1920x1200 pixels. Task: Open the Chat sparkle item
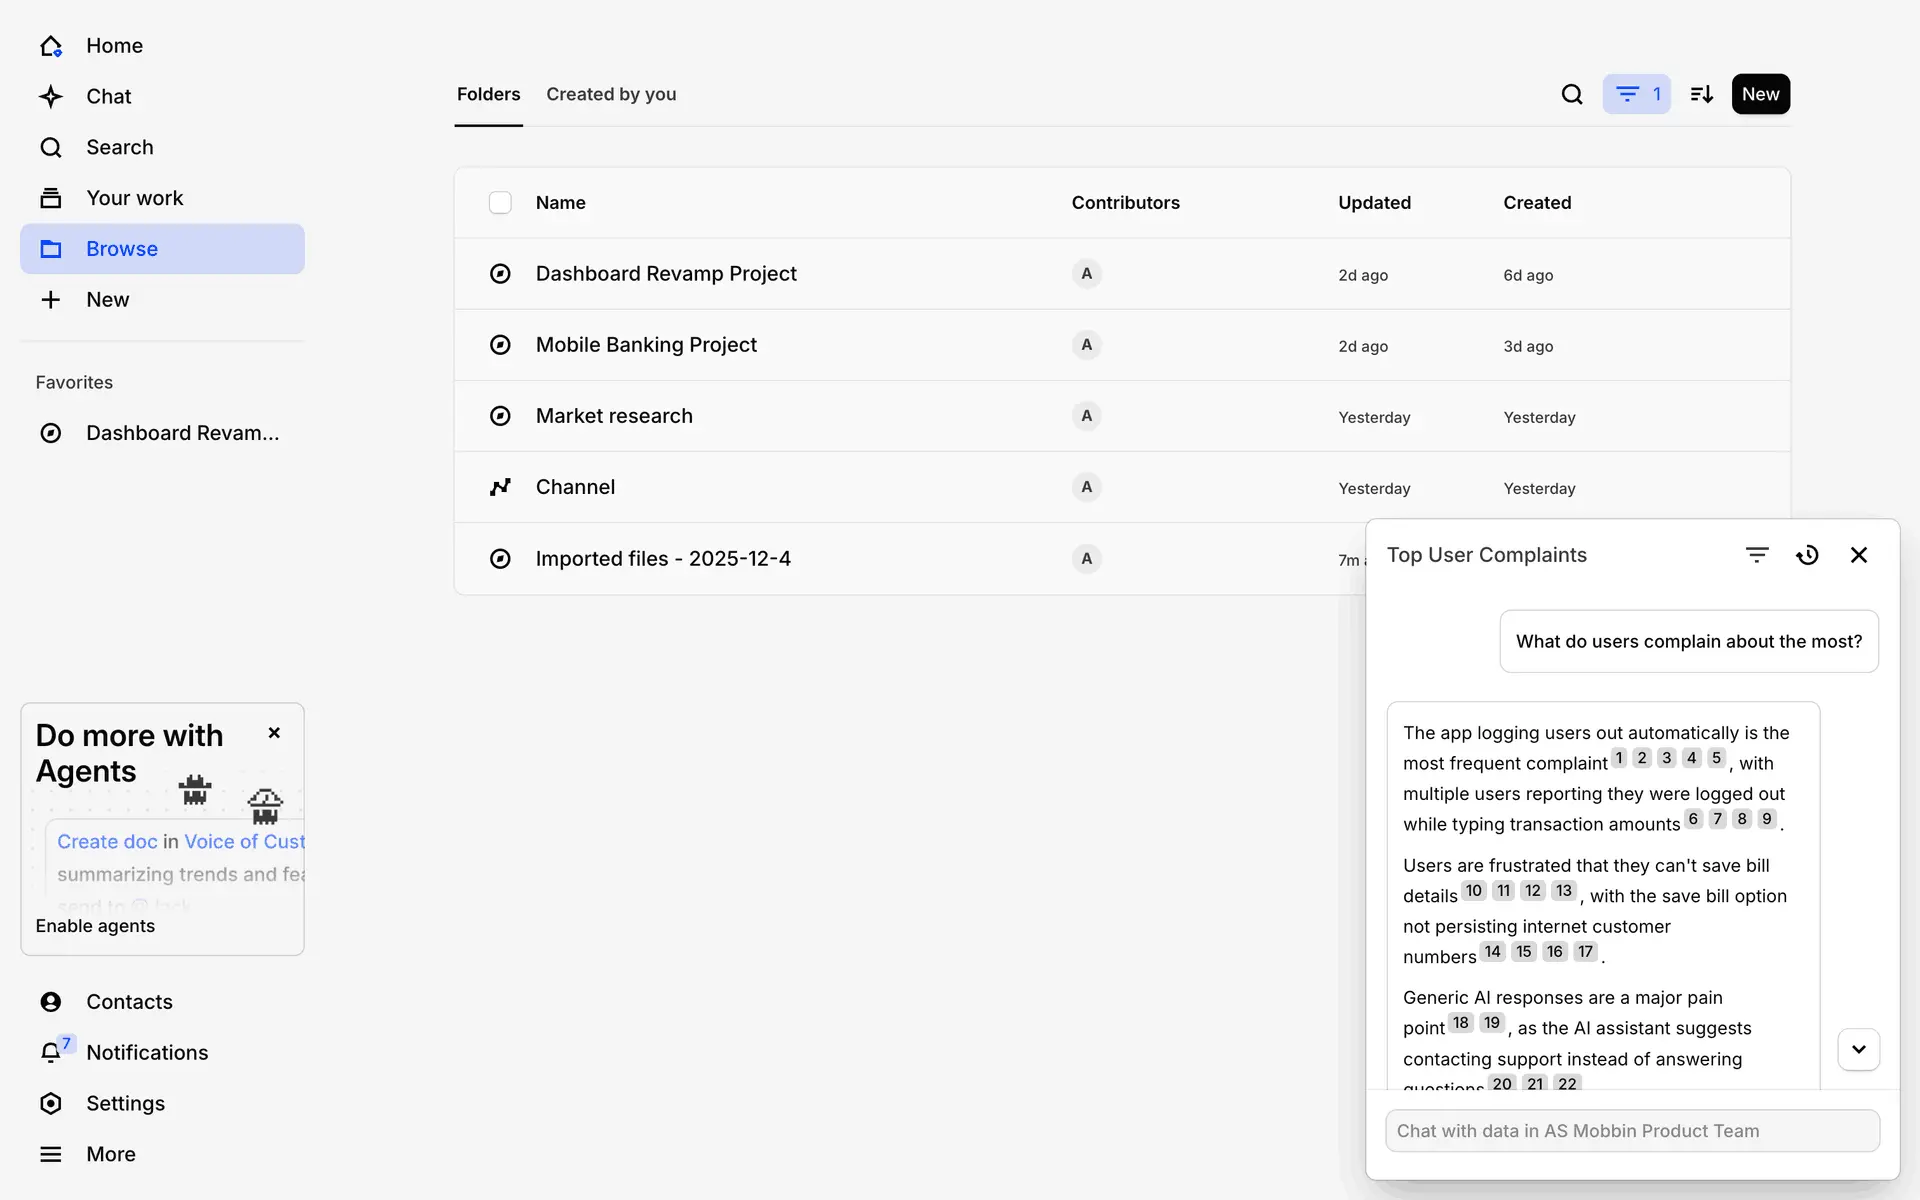coord(108,97)
